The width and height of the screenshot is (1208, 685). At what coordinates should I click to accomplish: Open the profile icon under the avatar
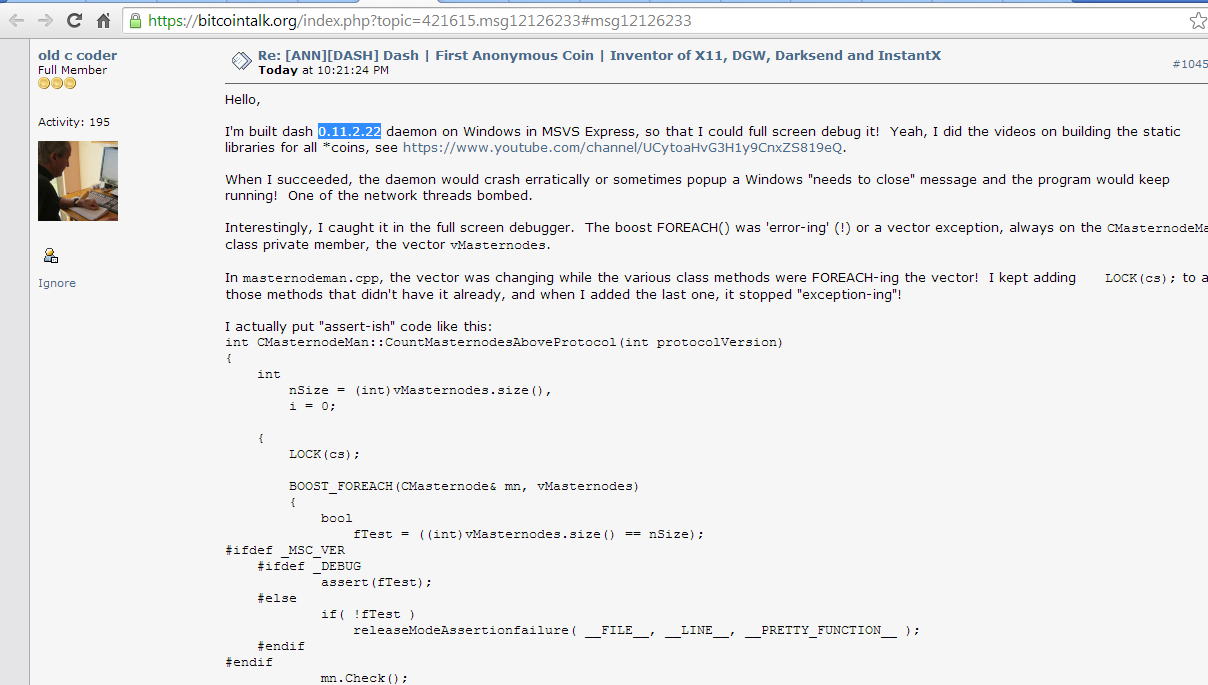[x=51, y=256]
